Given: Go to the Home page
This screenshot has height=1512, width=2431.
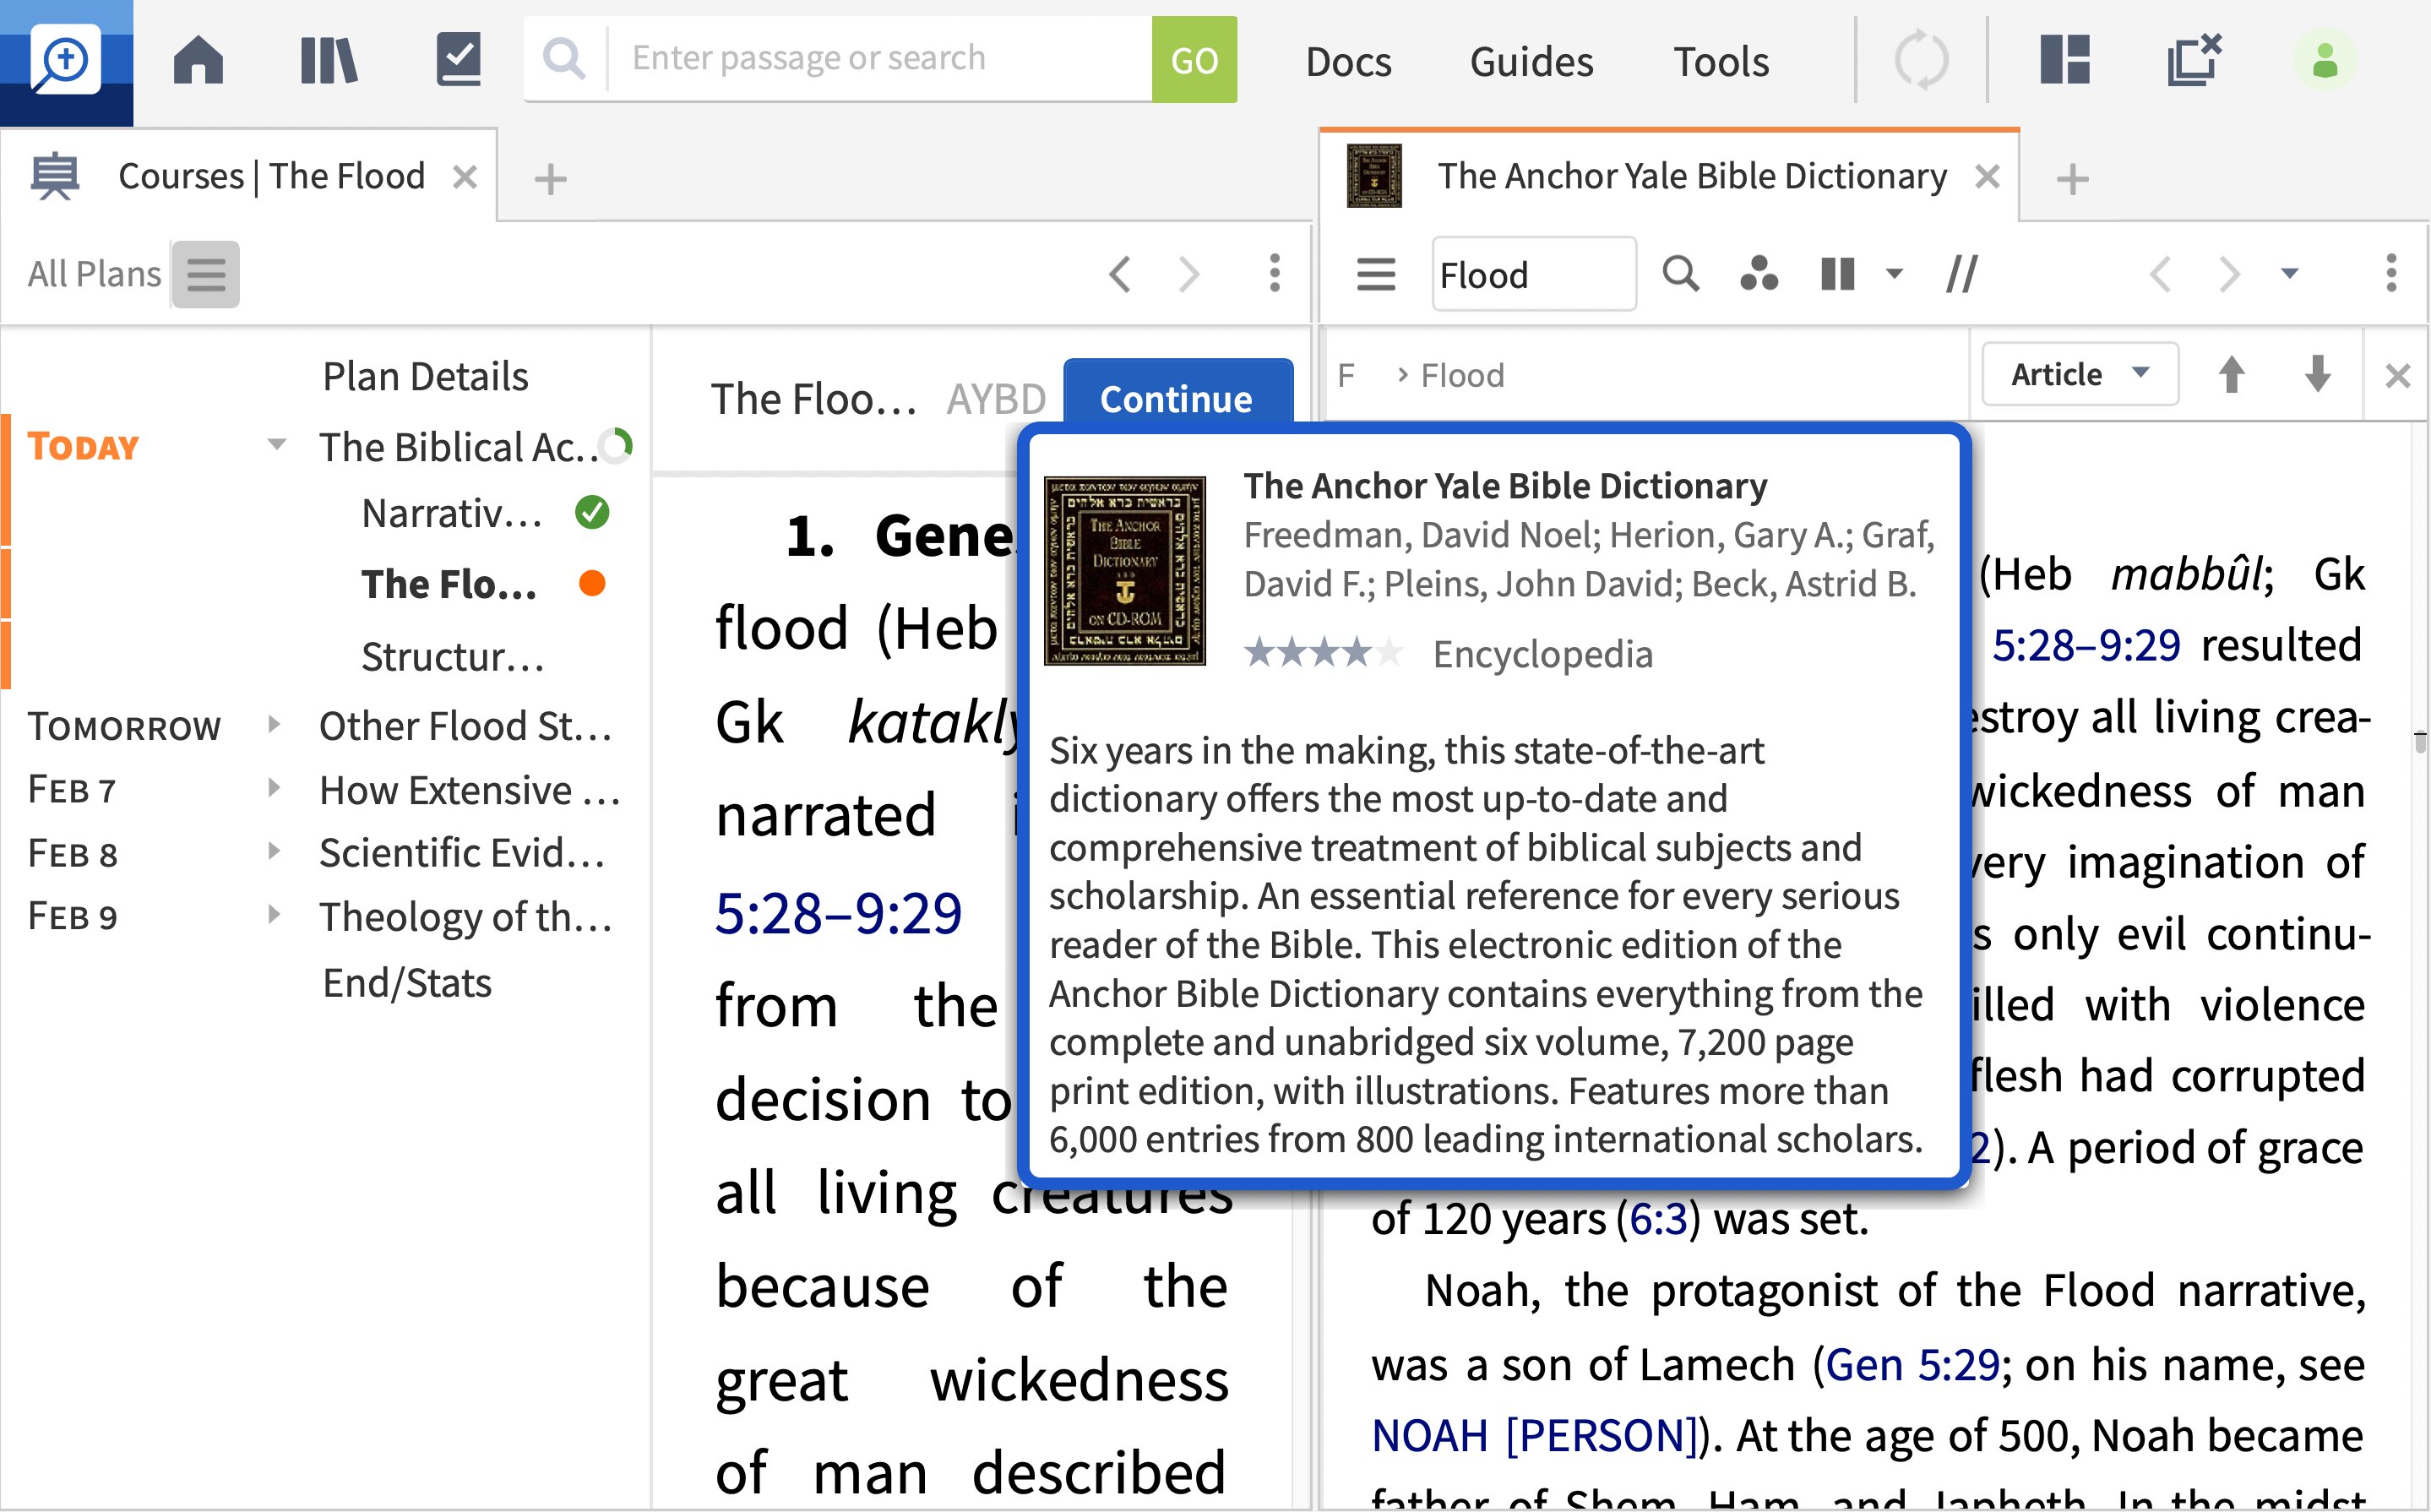Looking at the screenshot, I should tap(198, 60).
